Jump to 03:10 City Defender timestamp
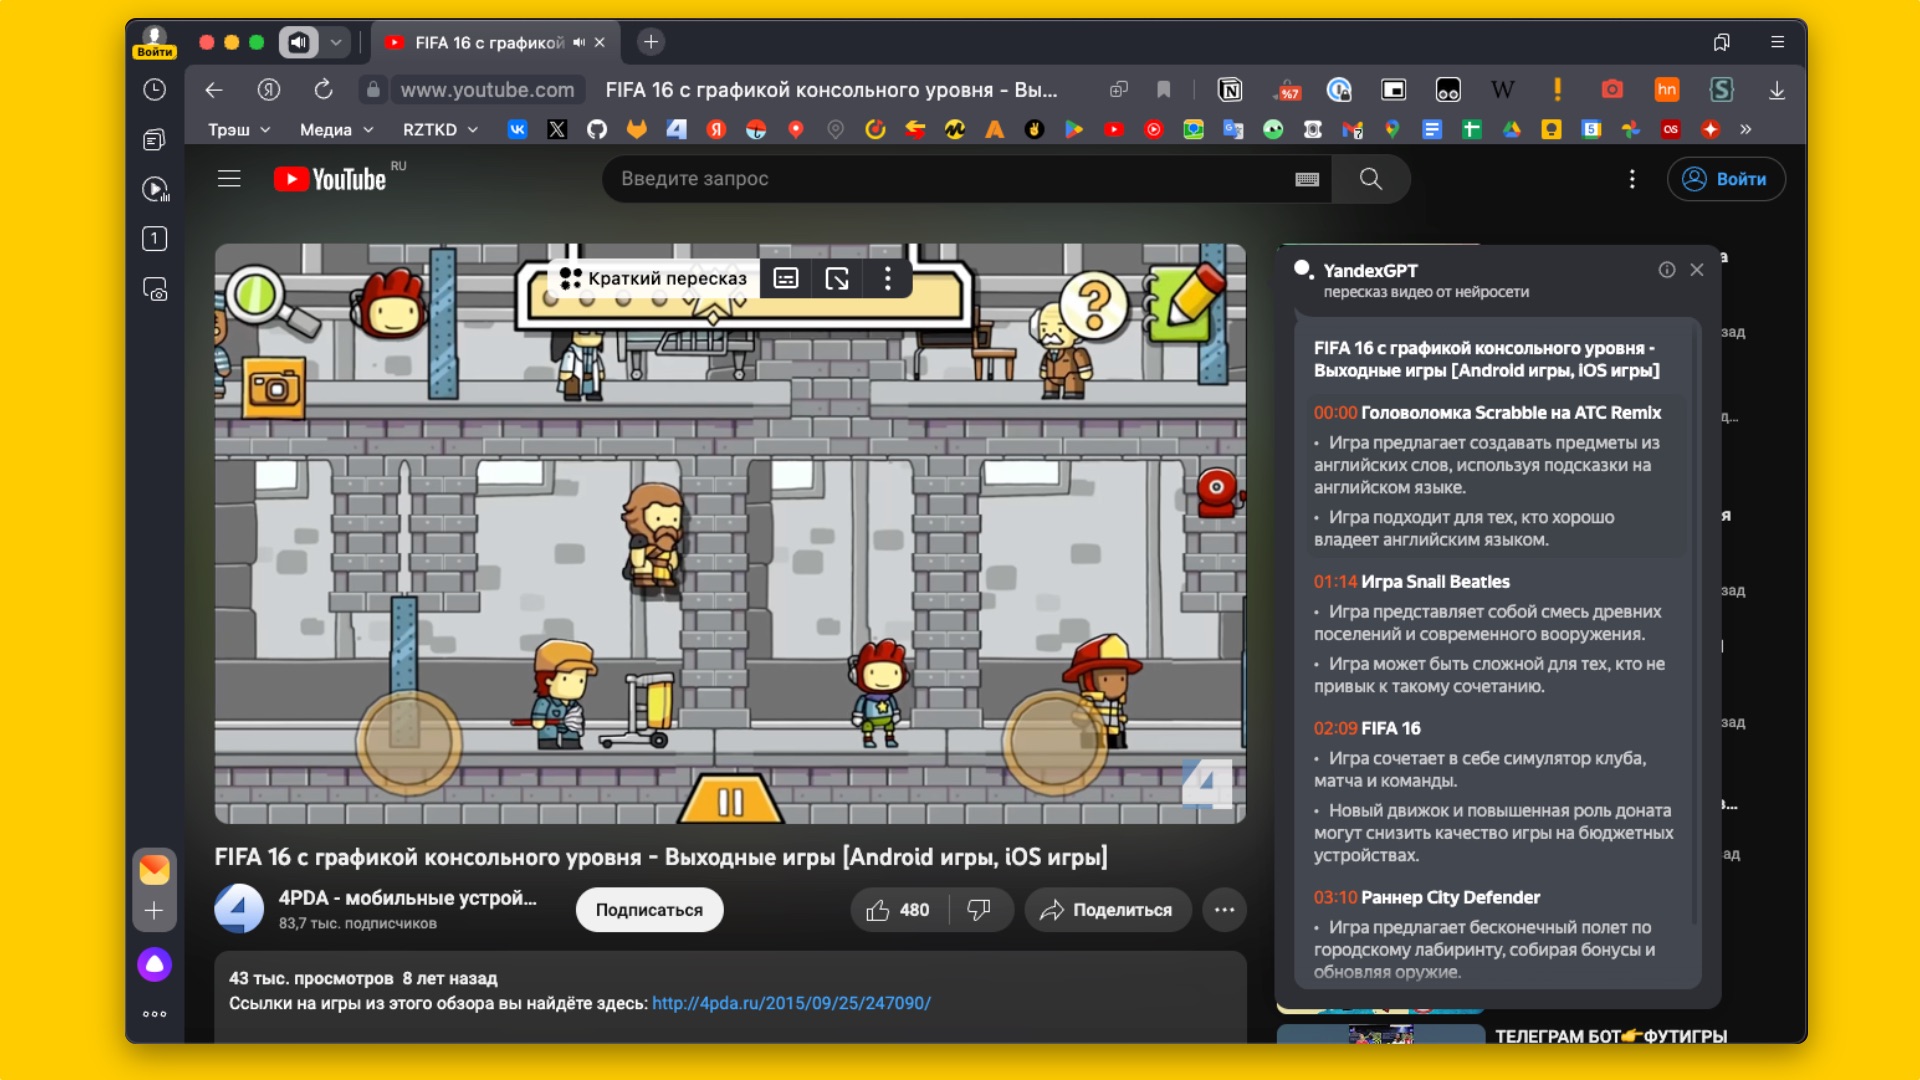 tap(1335, 898)
